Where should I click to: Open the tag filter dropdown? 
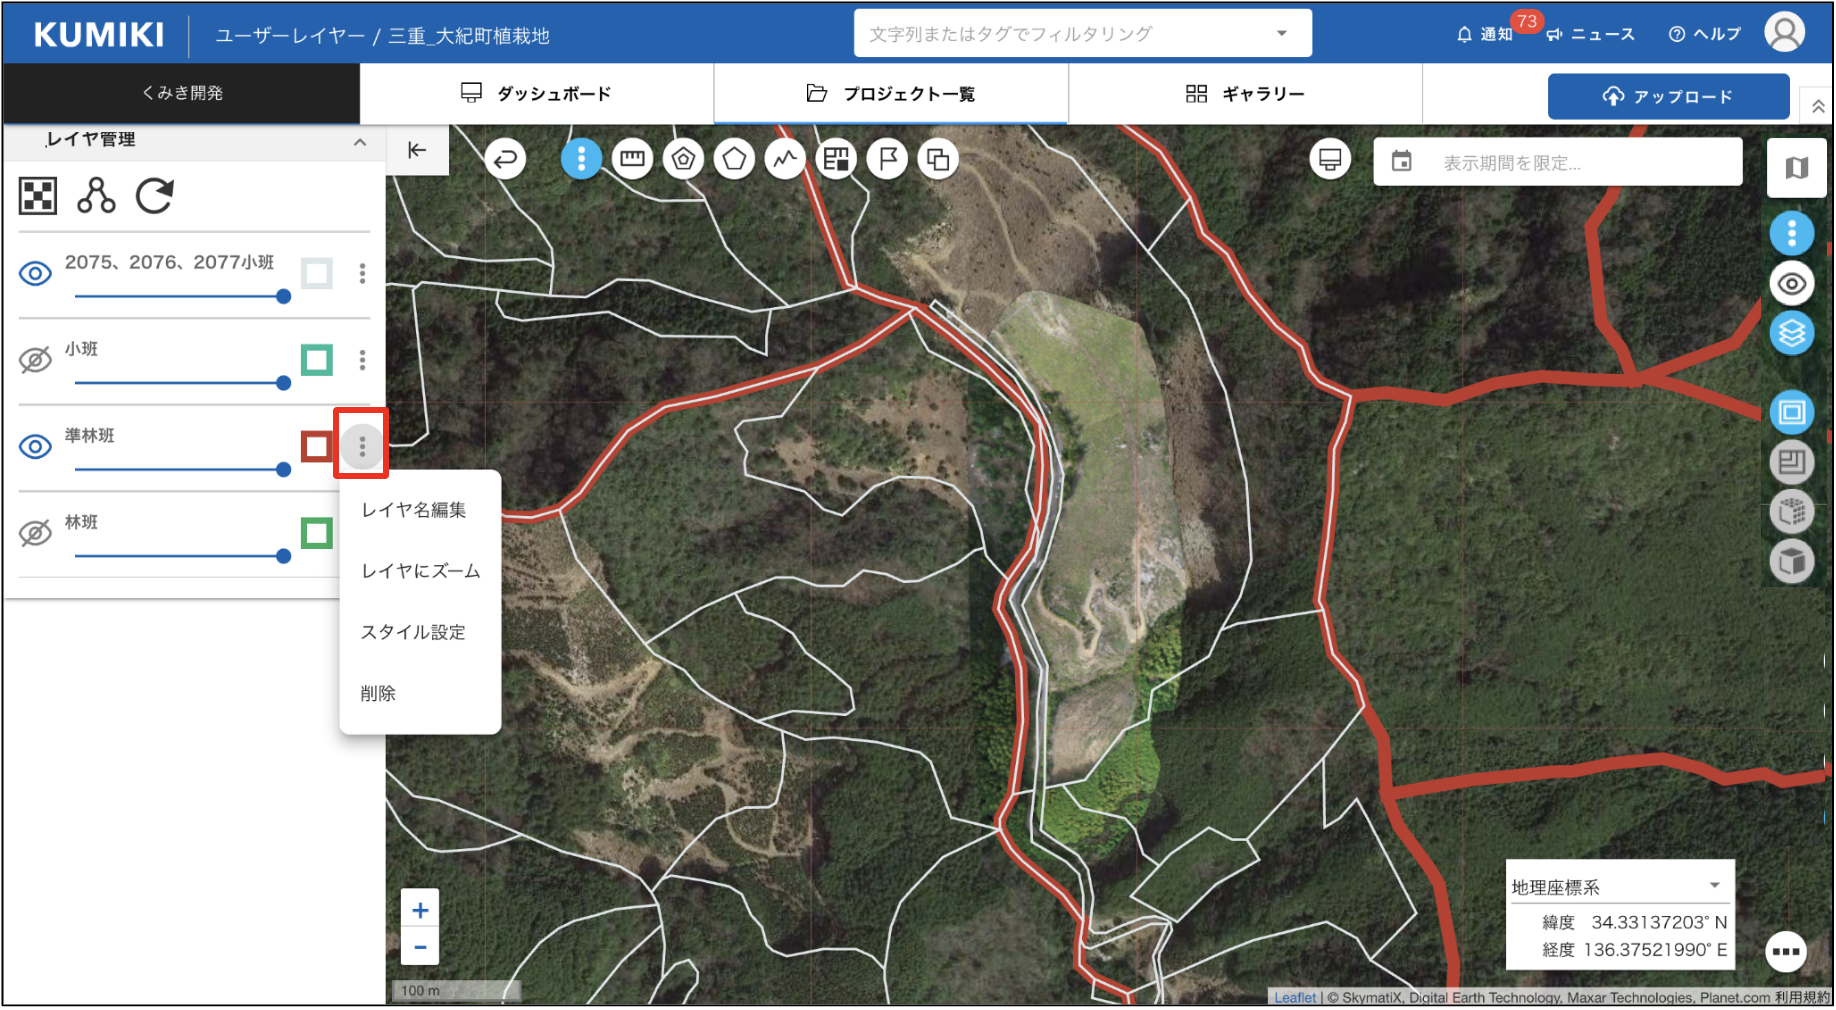(x=1281, y=34)
